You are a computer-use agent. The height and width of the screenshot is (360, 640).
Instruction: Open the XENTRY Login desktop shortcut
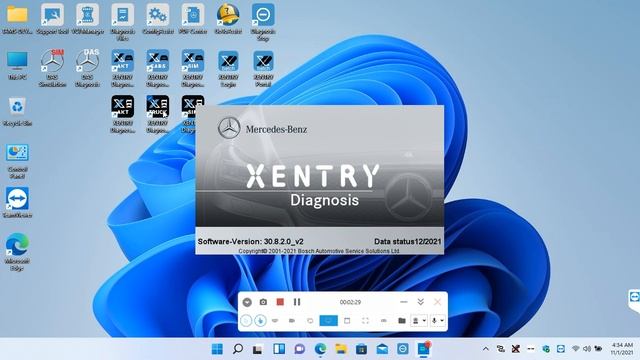click(x=228, y=68)
